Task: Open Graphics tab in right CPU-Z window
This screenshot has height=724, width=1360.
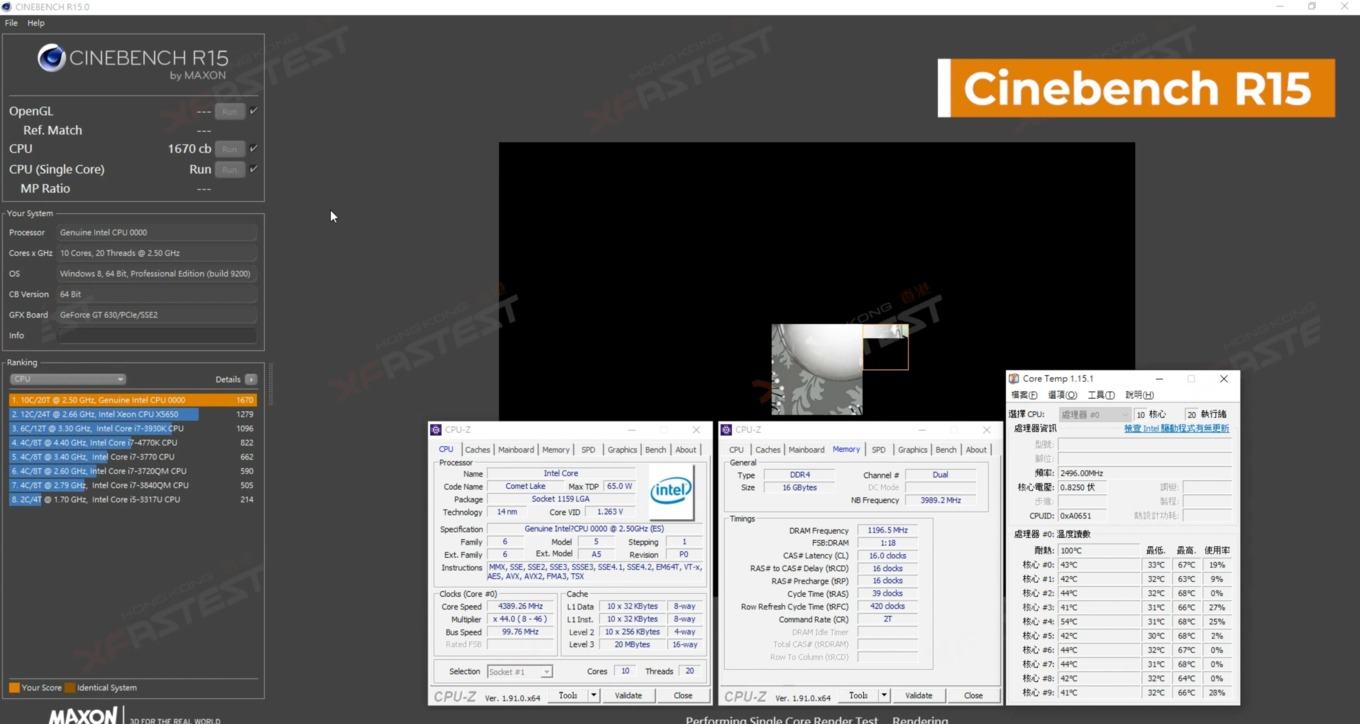Action: 912,450
